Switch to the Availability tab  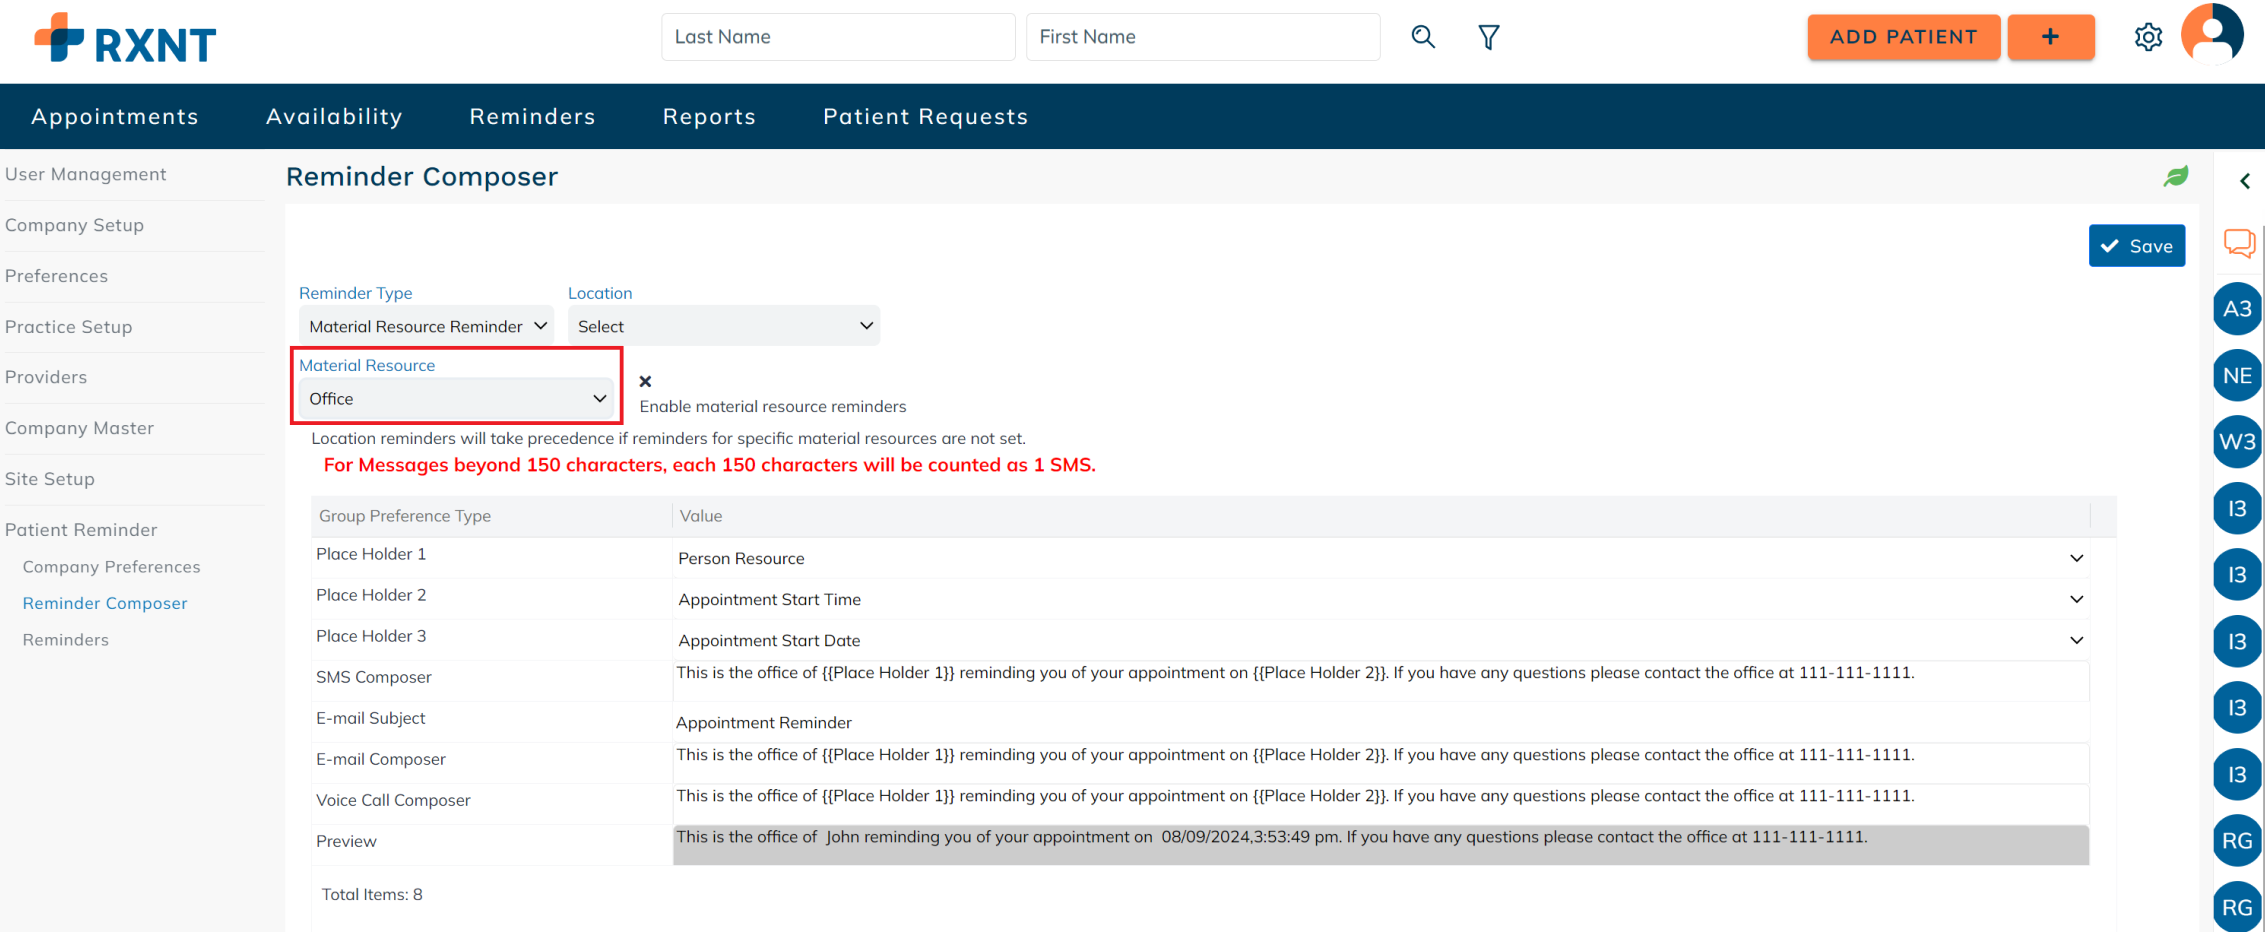[x=334, y=117]
